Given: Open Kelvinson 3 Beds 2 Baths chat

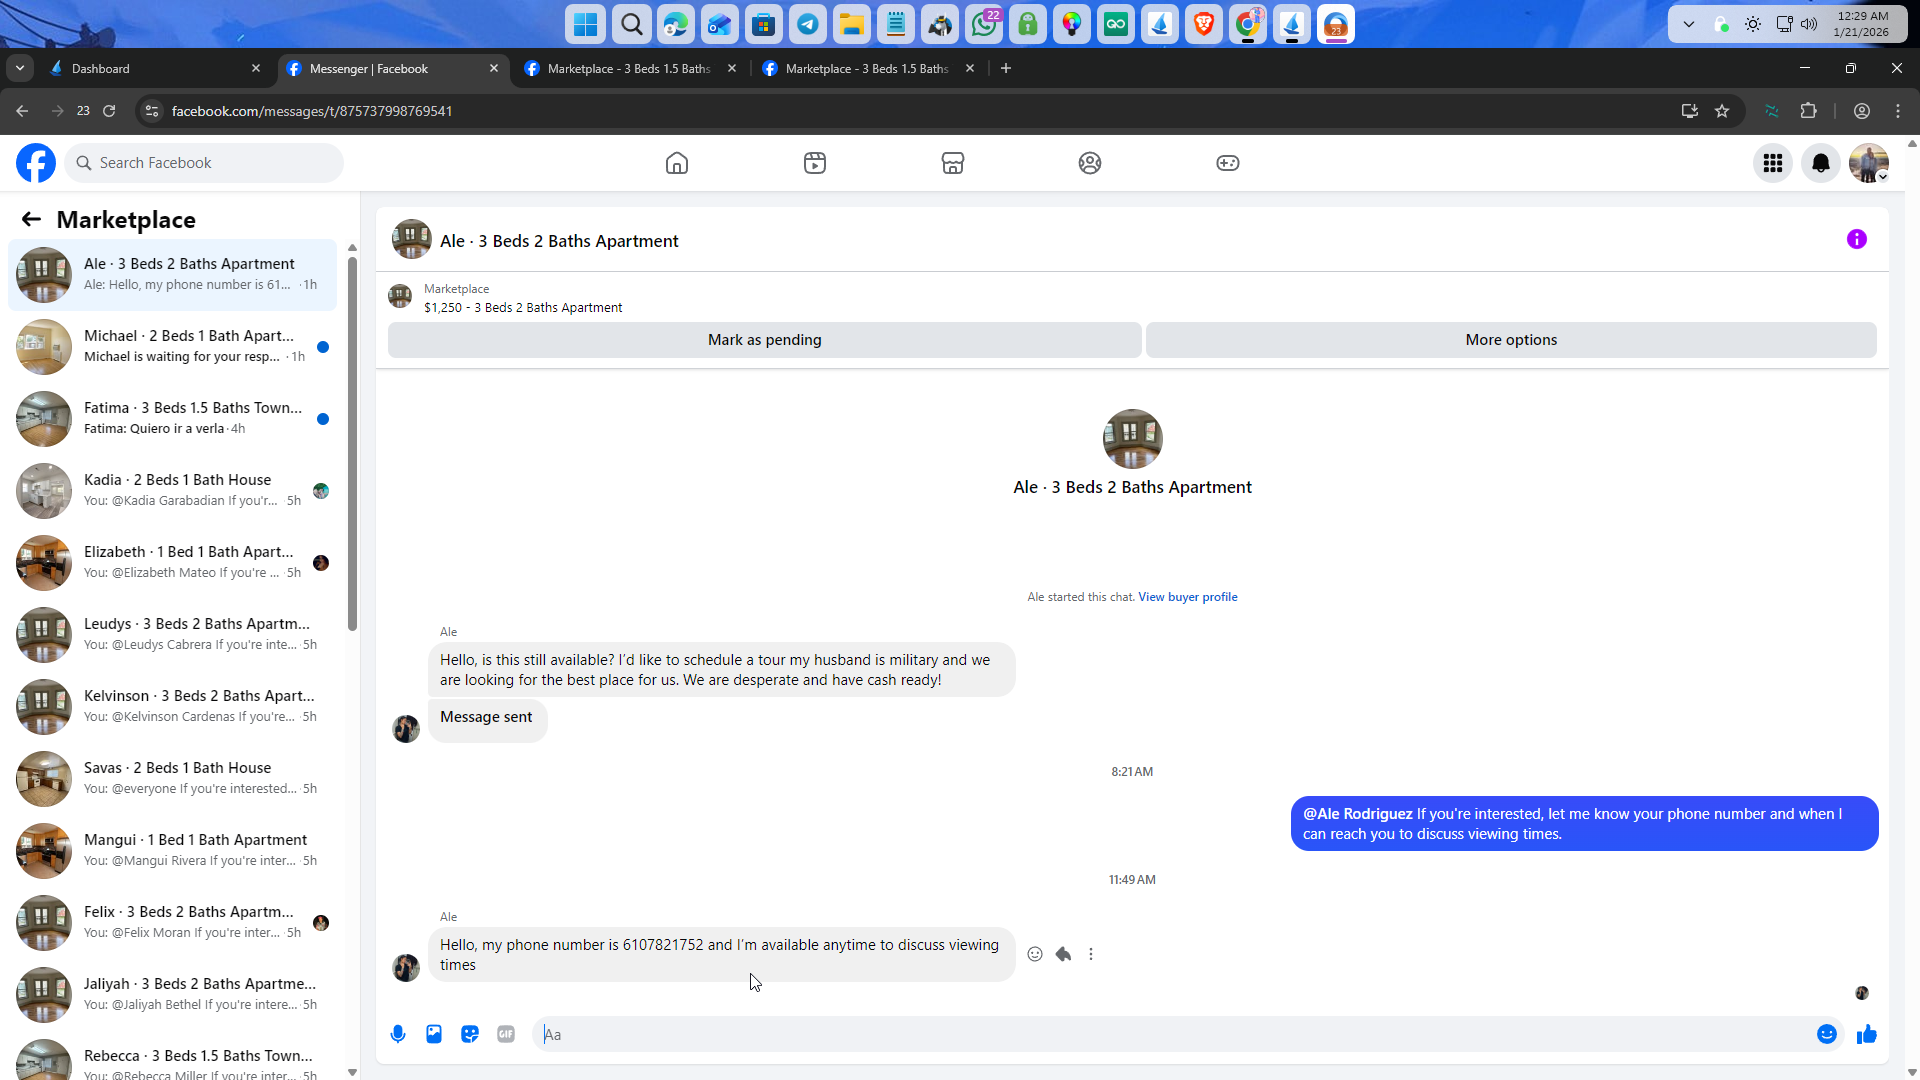Looking at the screenshot, I should pos(172,707).
